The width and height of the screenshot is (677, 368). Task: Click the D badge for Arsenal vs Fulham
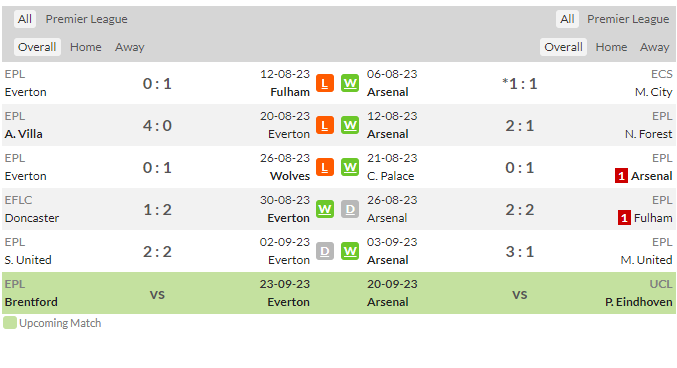(350, 209)
